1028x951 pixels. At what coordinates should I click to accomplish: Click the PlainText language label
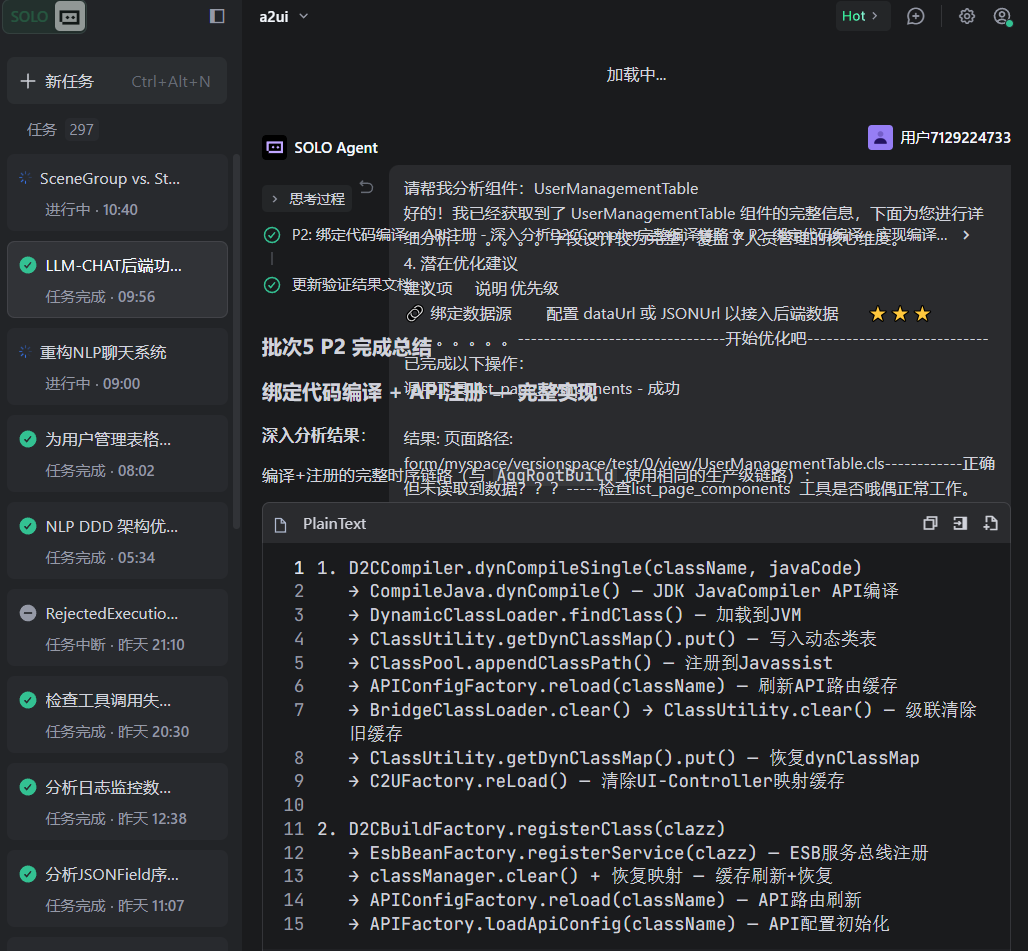334,524
